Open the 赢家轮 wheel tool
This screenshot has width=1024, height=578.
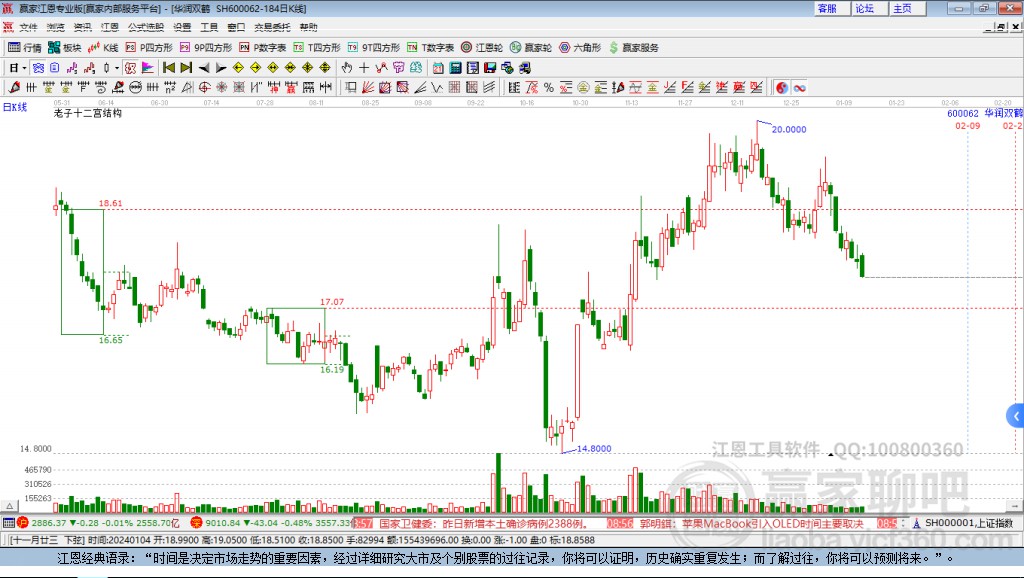coord(531,47)
